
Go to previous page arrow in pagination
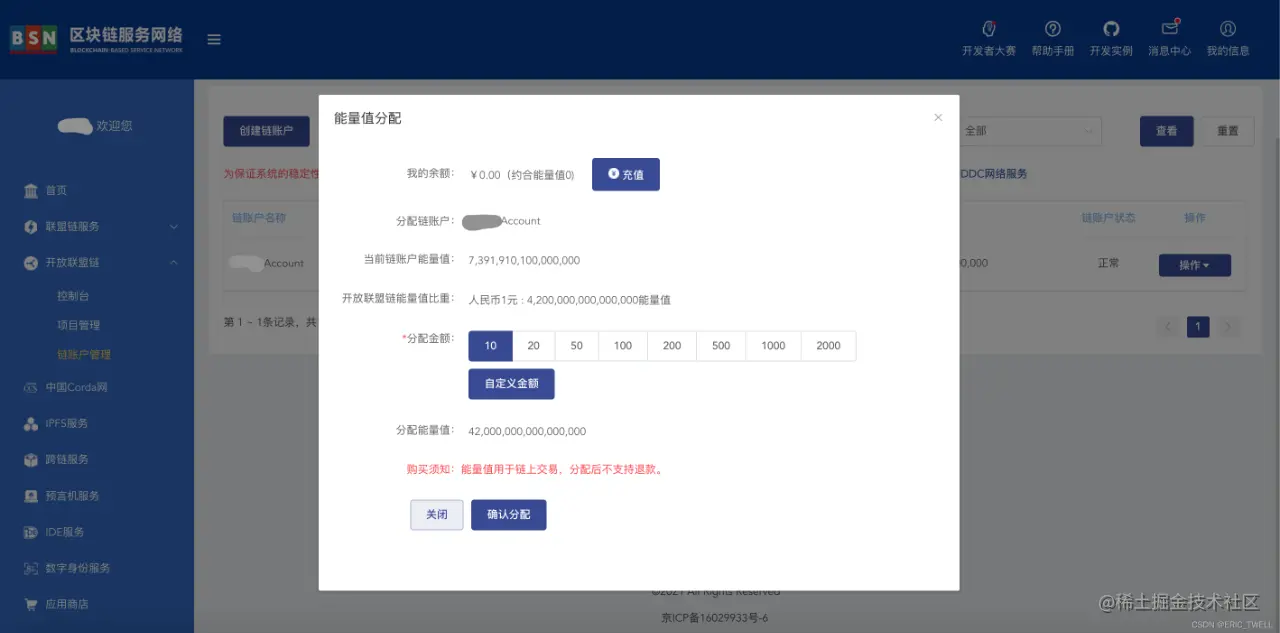1168,327
